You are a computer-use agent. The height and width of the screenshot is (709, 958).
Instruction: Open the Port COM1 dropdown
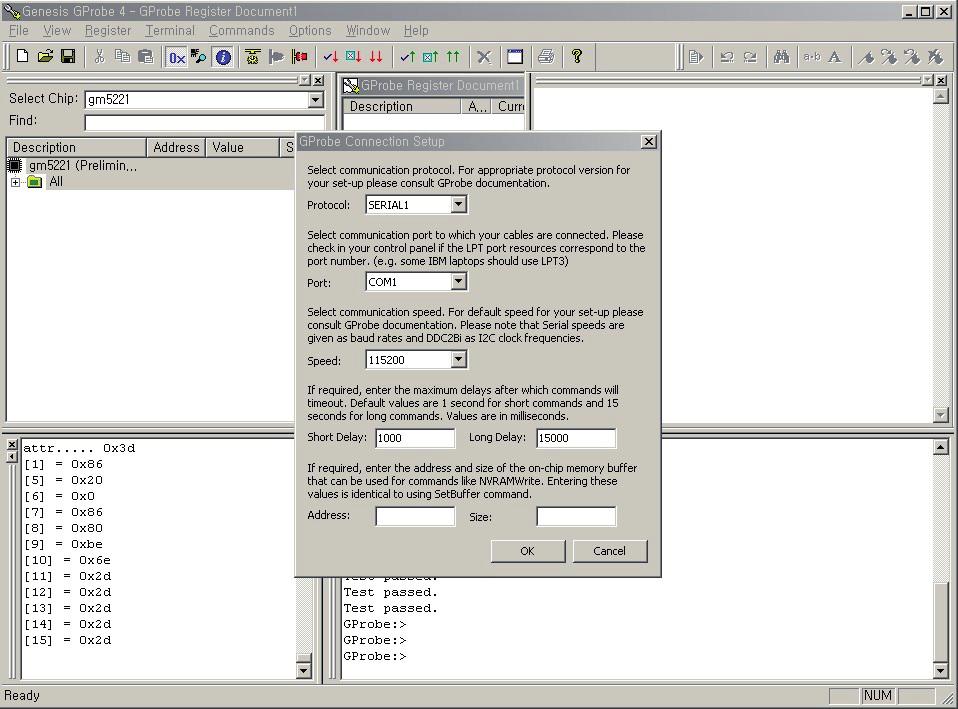[x=459, y=282]
